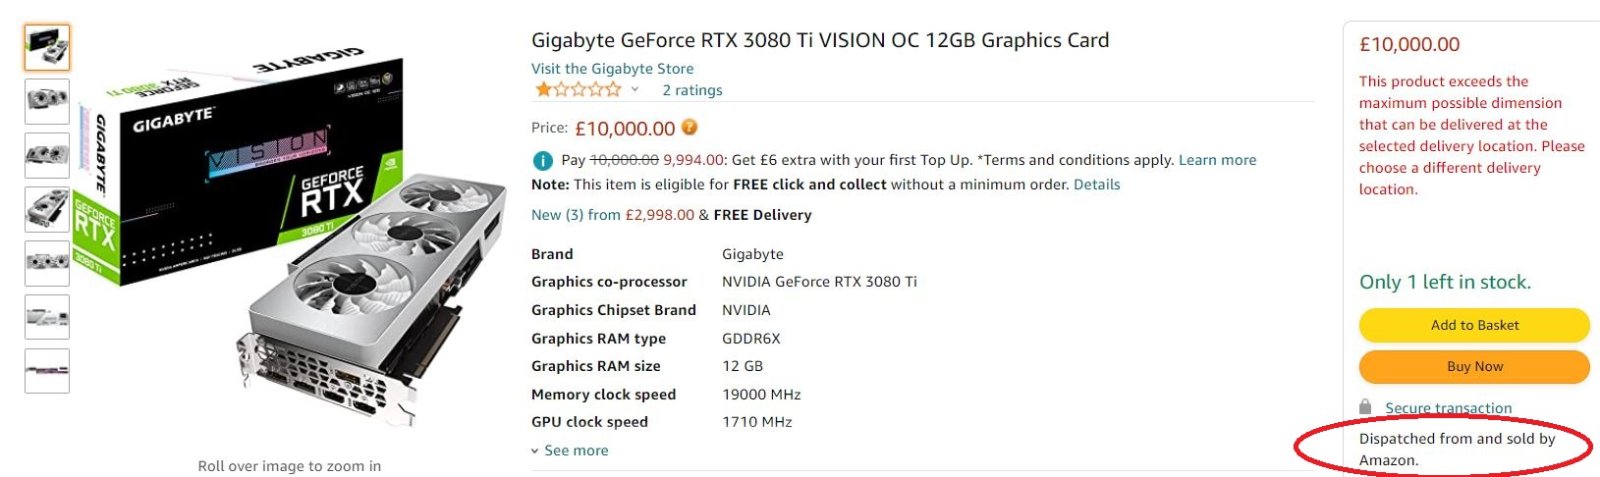Open the 2 ratings link
The image size is (1600, 477).
[x=692, y=90]
